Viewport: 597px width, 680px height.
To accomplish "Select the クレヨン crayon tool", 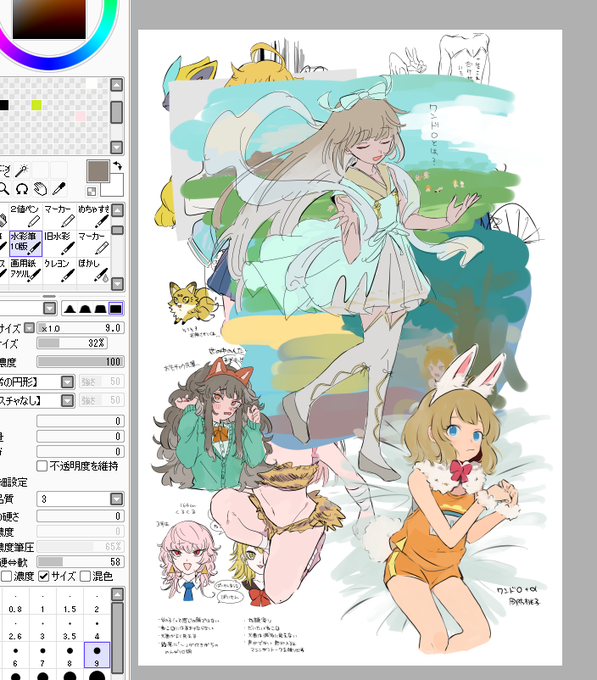I will [x=59, y=270].
